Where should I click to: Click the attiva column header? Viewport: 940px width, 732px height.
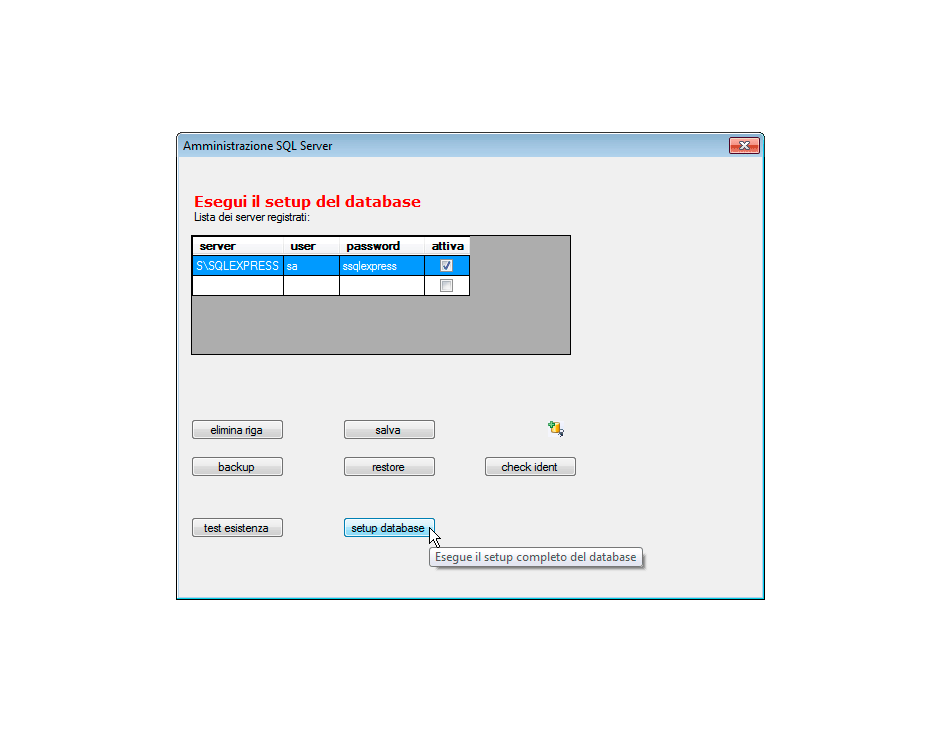click(447, 246)
